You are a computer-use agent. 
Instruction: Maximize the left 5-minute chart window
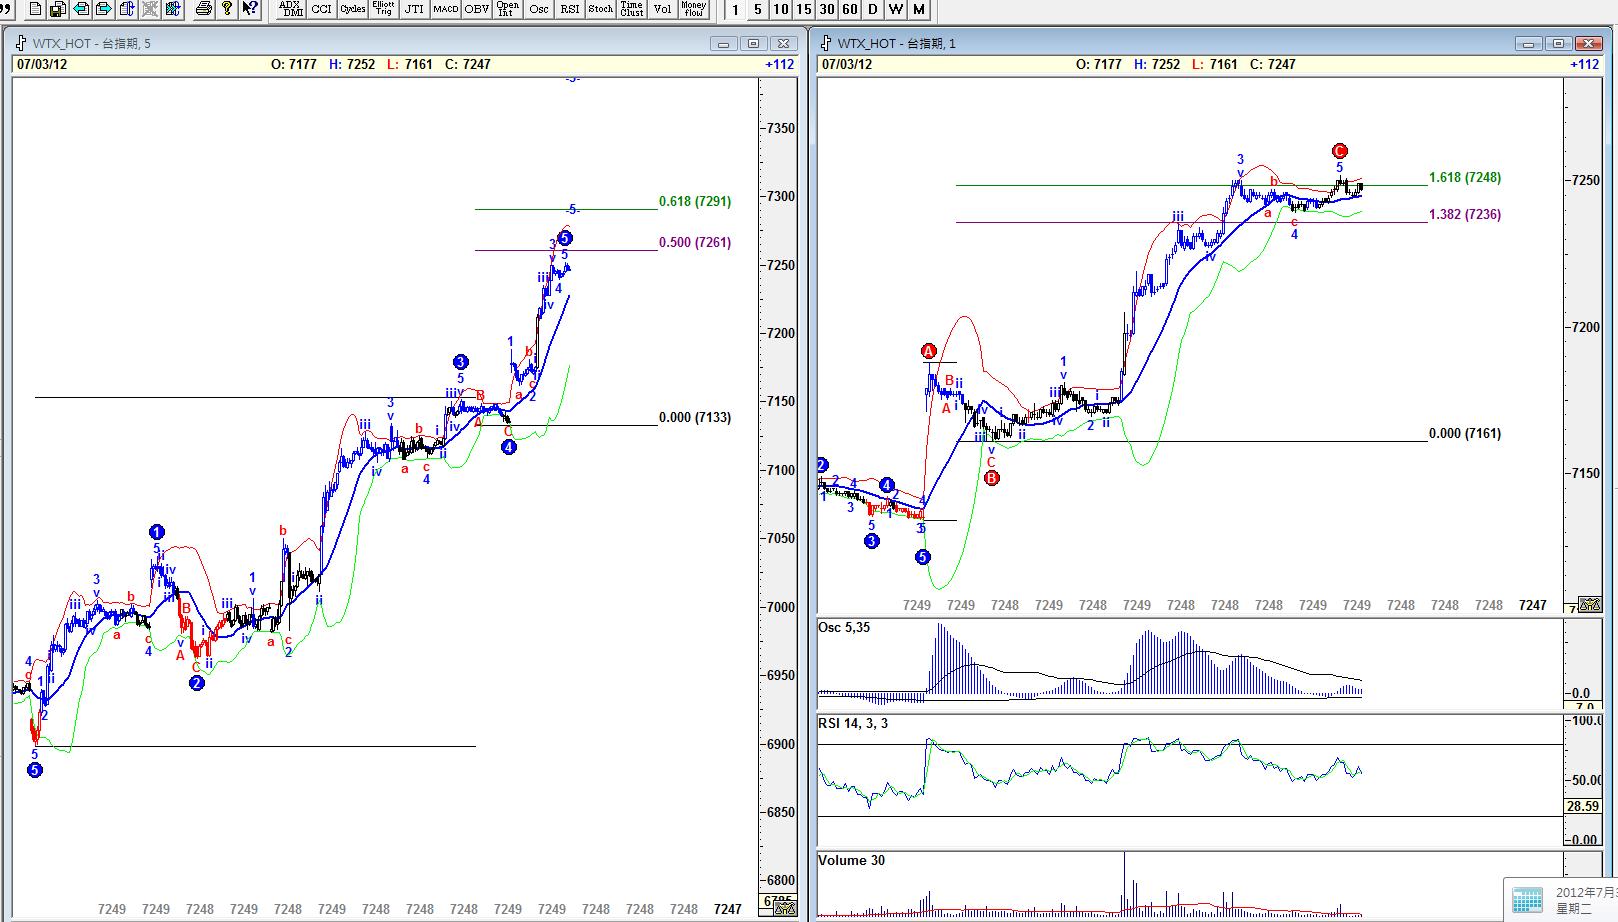click(754, 43)
